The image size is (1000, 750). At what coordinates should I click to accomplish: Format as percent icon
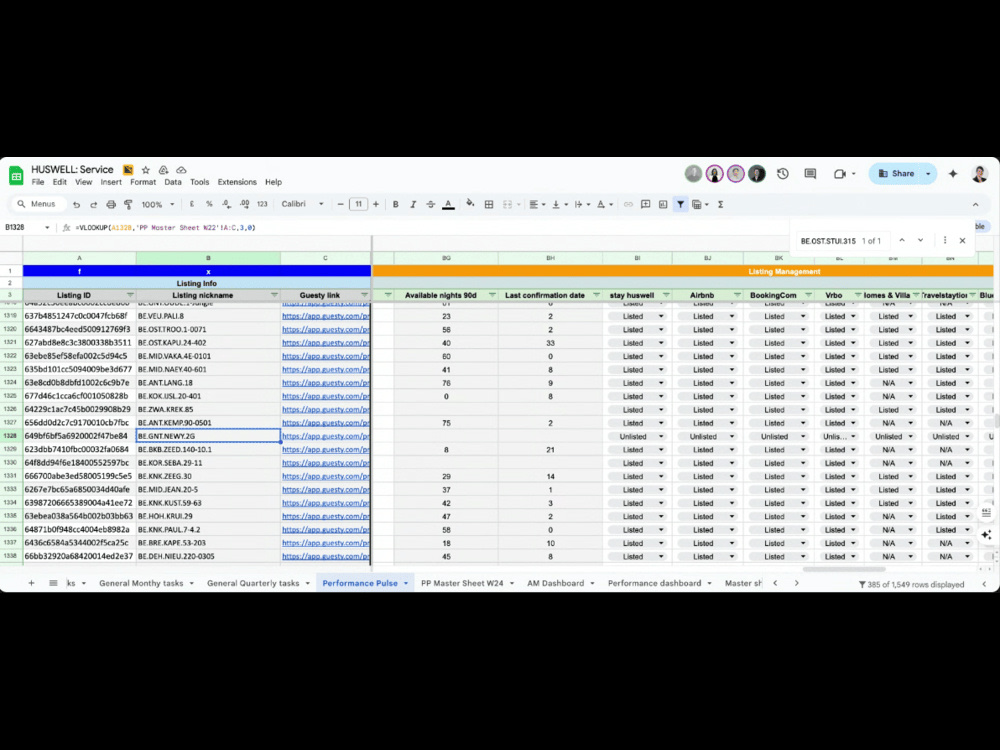209,205
